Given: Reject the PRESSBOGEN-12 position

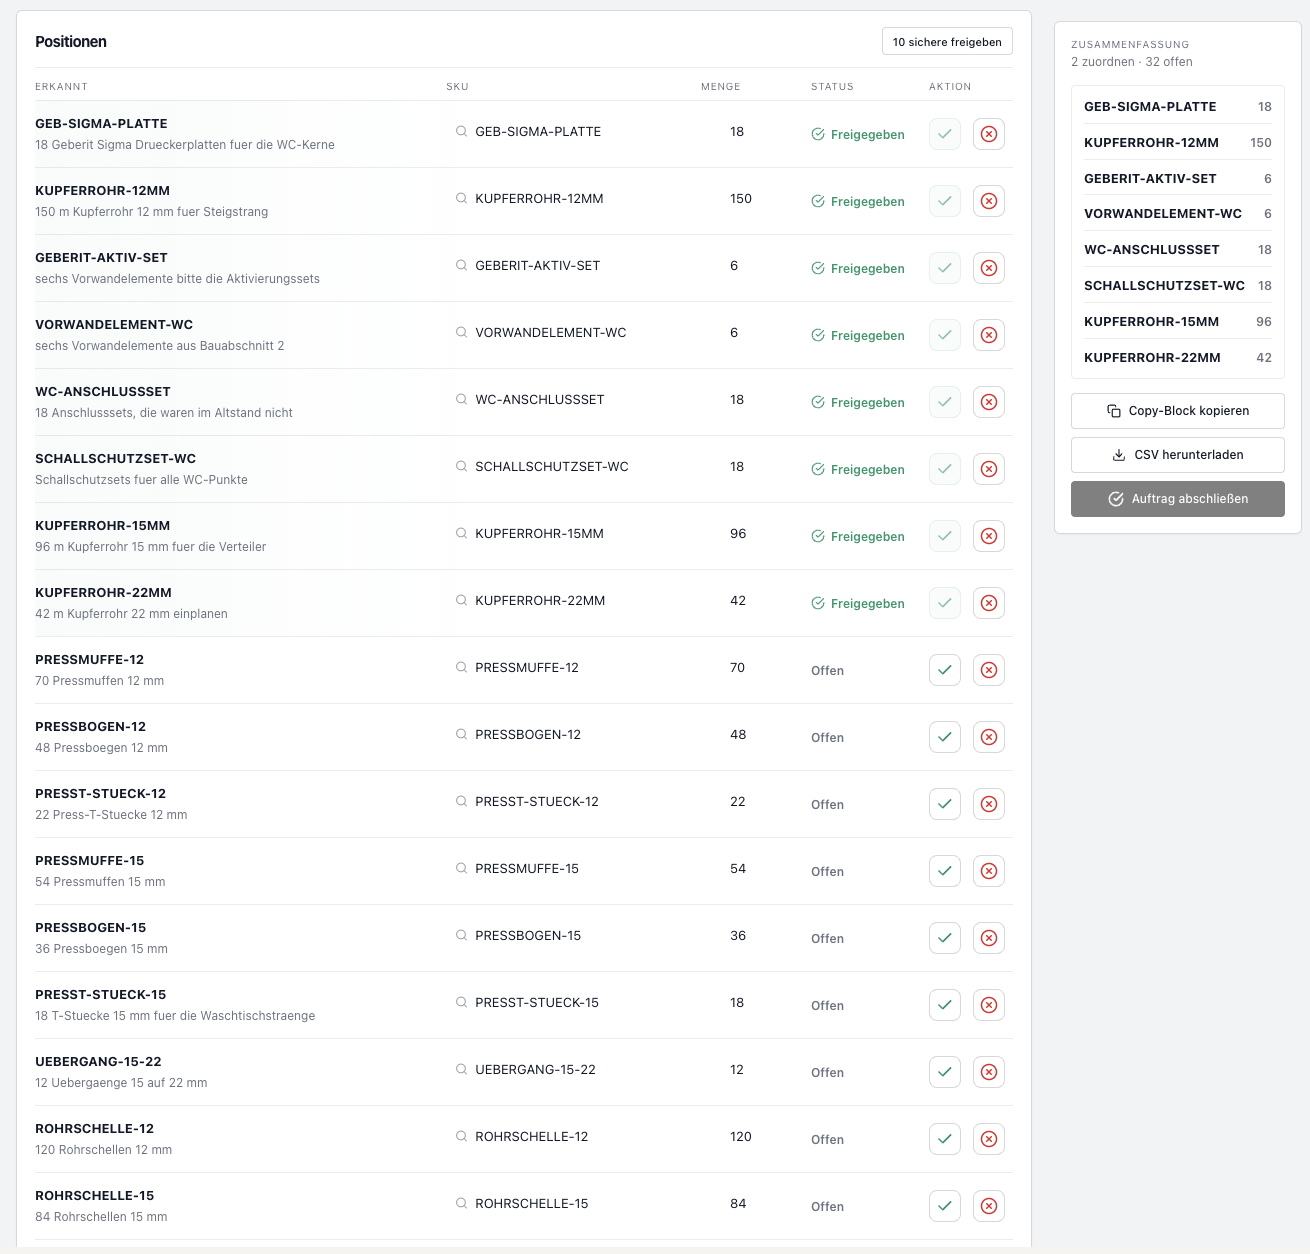Looking at the screenshot, I should pos(988,737).
